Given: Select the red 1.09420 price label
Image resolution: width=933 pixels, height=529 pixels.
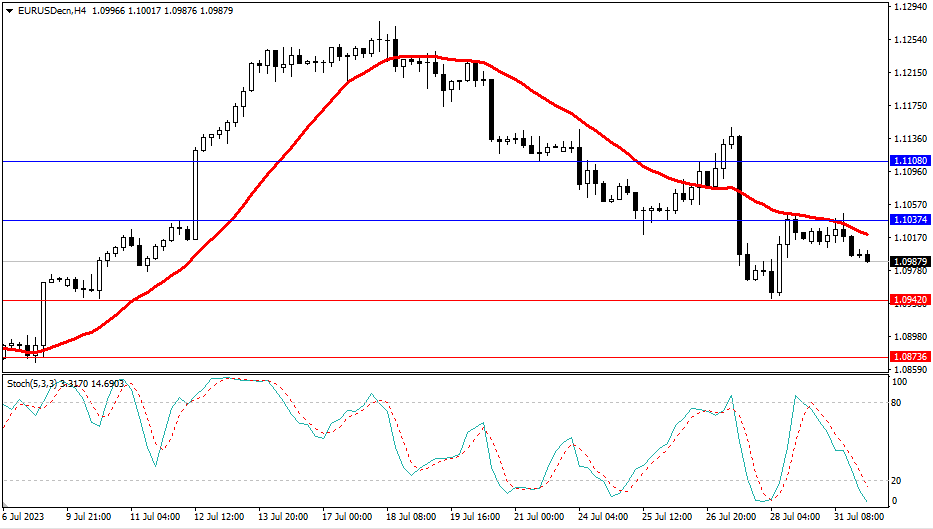Looking at the screenshot, I should pyautogui.click(x=909, y=299).
